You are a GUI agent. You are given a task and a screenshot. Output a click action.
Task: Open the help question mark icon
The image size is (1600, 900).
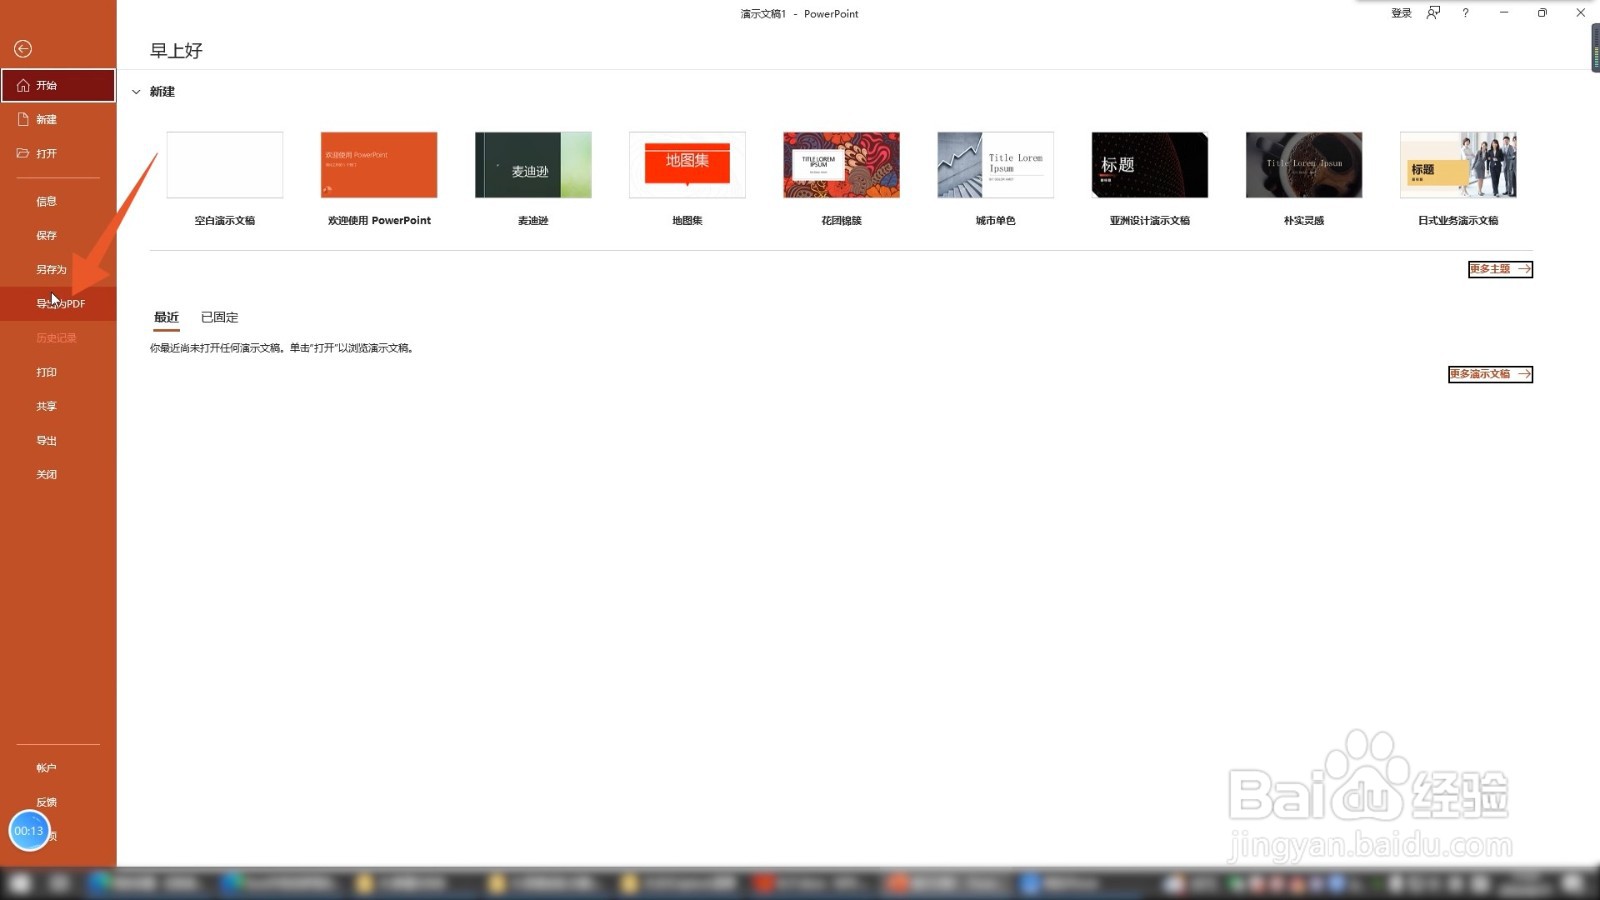pyautogui.click(x=1465, y=13)
